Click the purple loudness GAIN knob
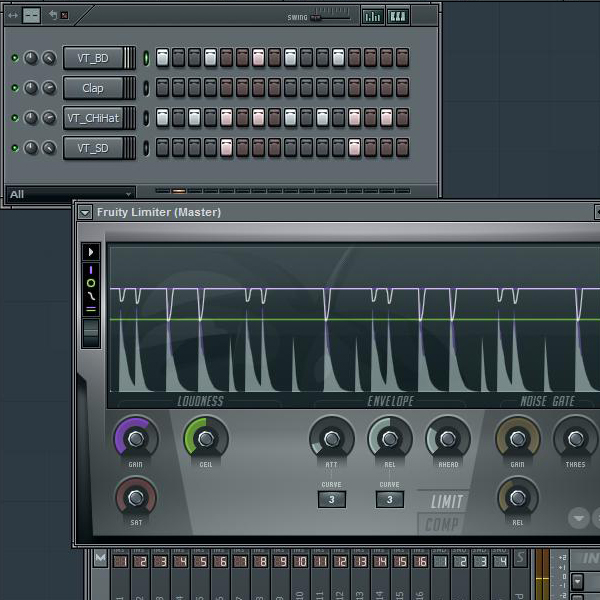Image resolution: width=600 pixels, height=600 pixels. coord(136,439)
